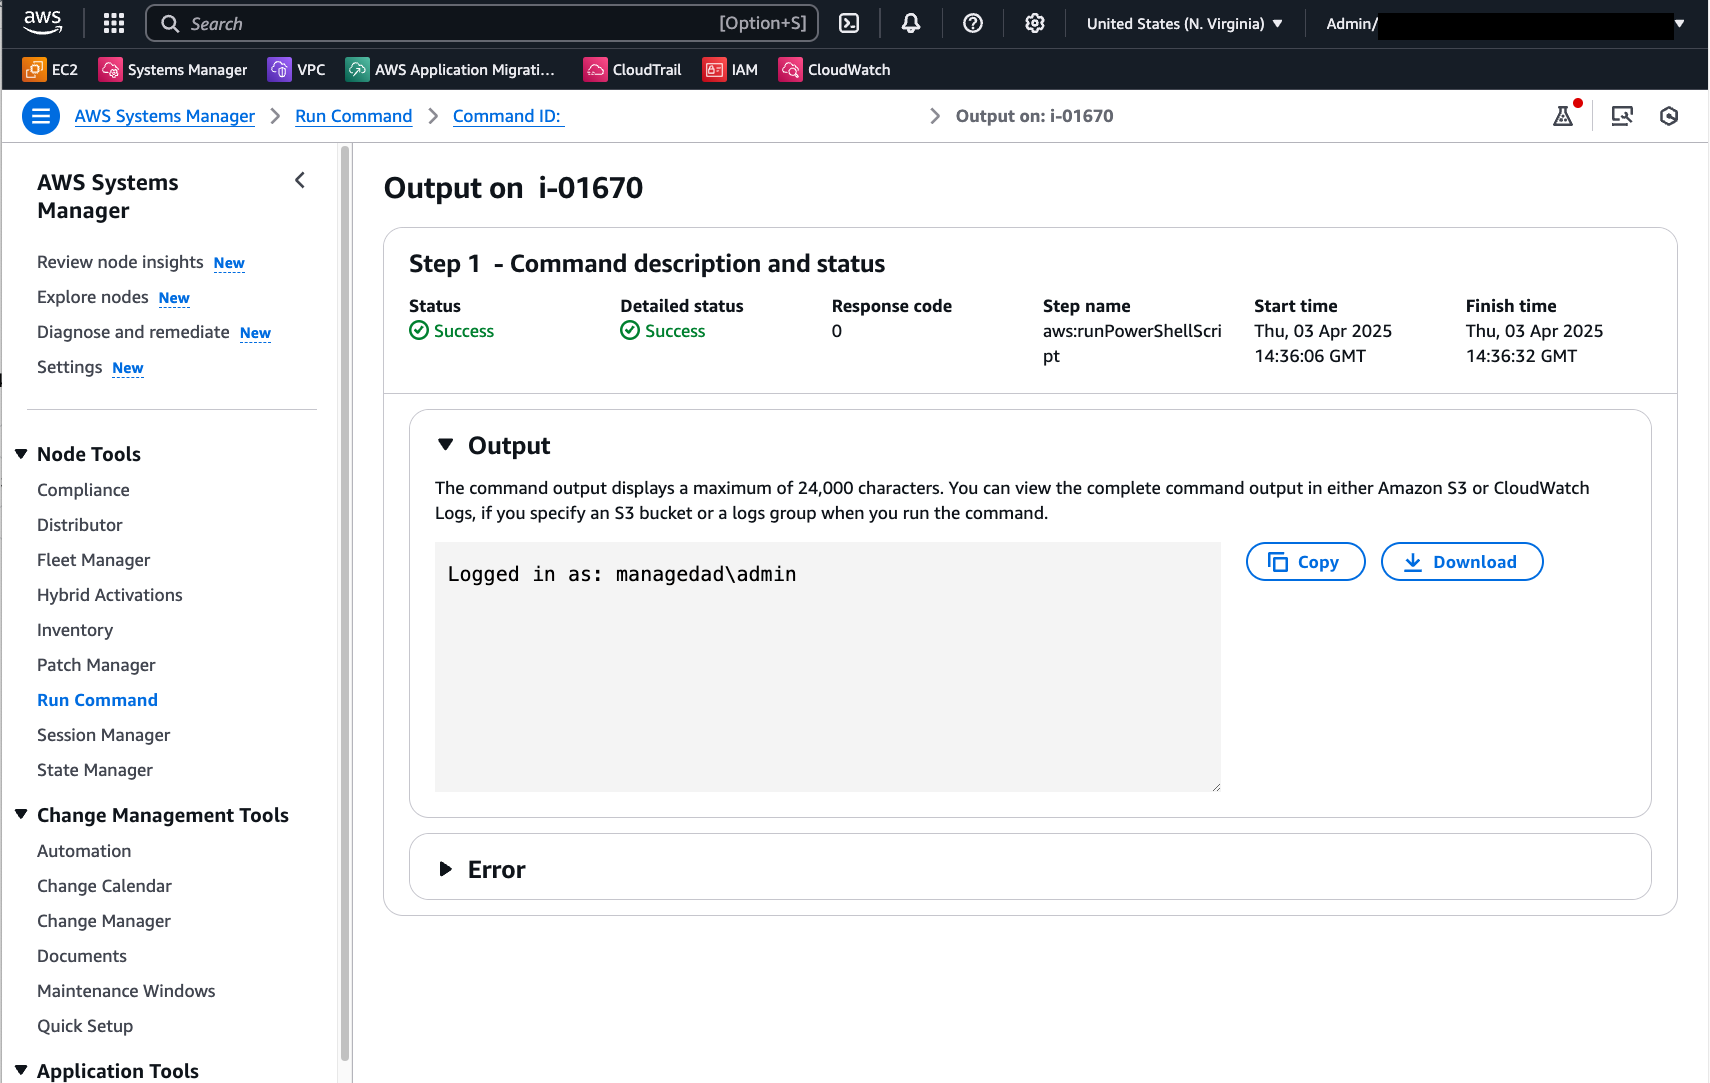Collapse the Systems Manager side navigation
Image resolution: width=1710 pixels, height=1083 pixels.
pos(300,180)
